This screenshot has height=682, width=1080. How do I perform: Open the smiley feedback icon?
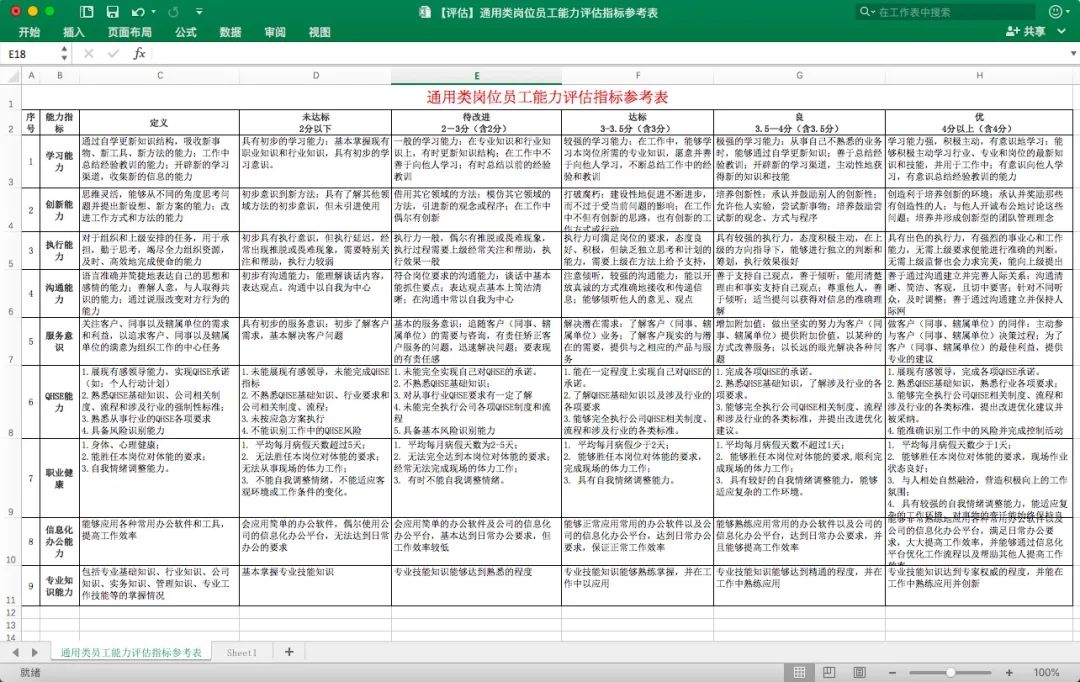pyautogui.click(x=1055, y=12)
